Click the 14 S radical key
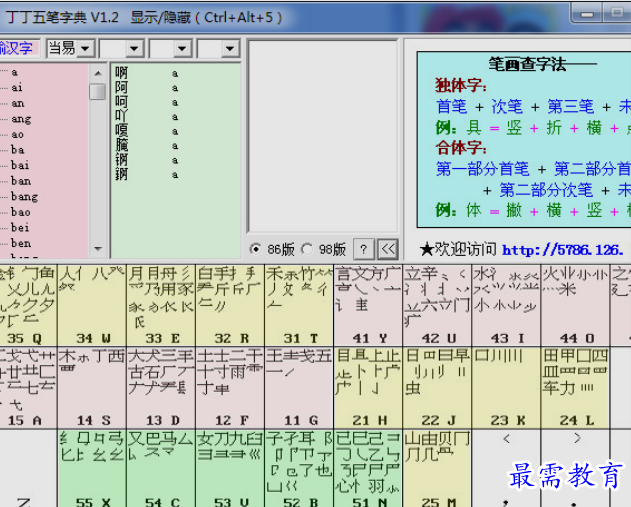This screenshot has height=507, width=631. 92,387
